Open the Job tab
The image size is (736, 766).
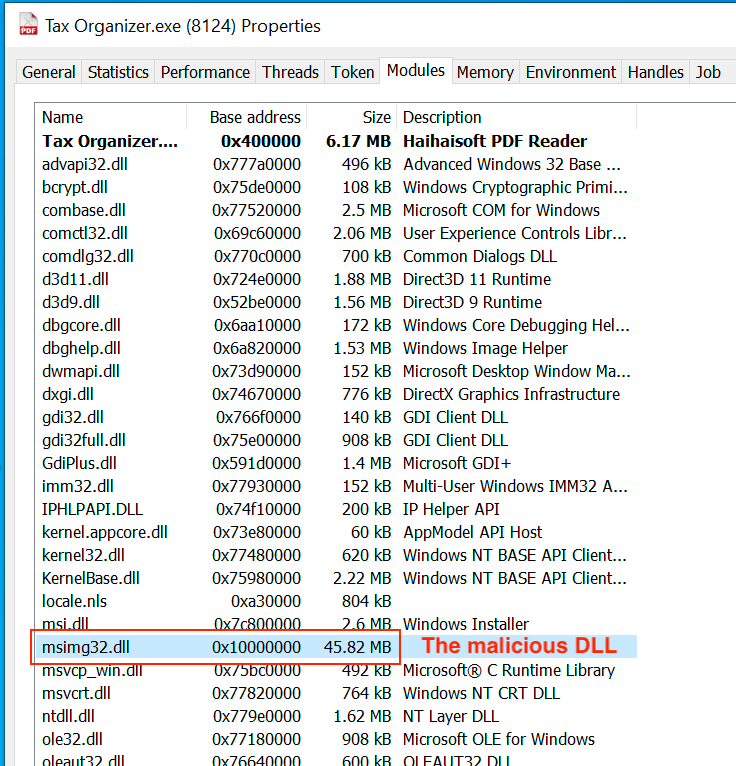(708, 72)
